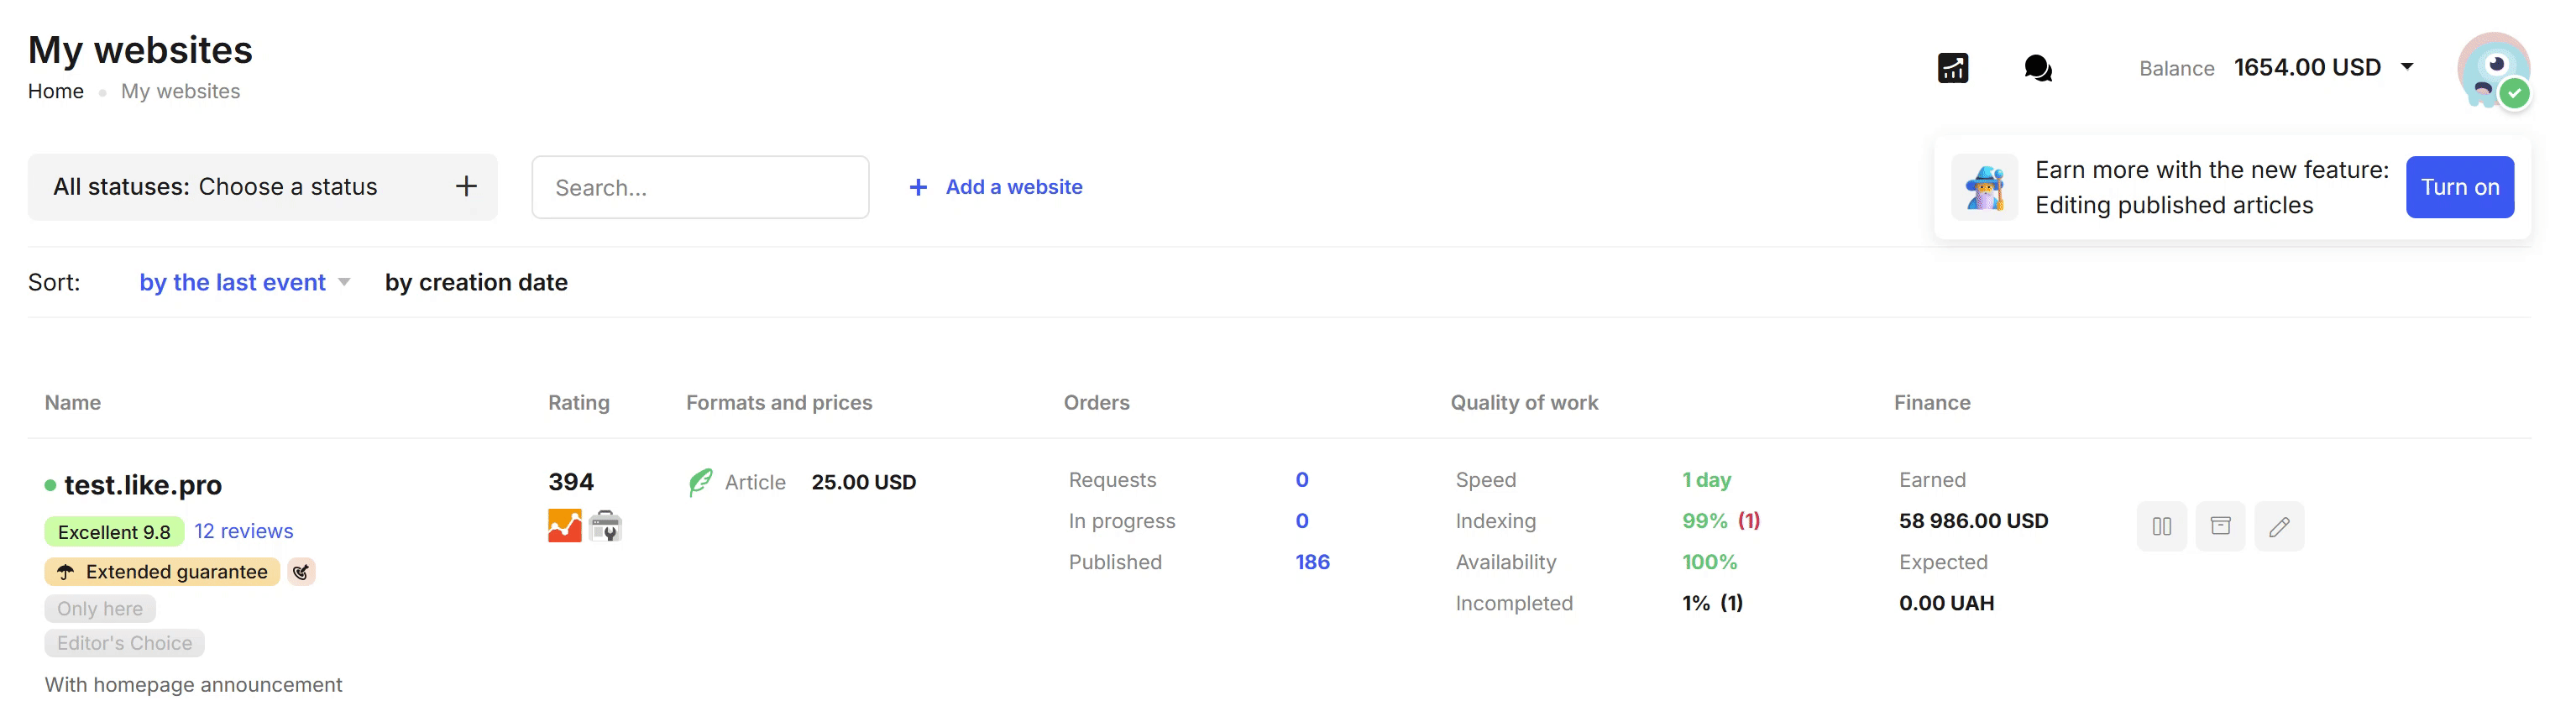Pause the test.like.pro website
The height and width of the screenshot is (727, 2576).
tap(2161, 526)
